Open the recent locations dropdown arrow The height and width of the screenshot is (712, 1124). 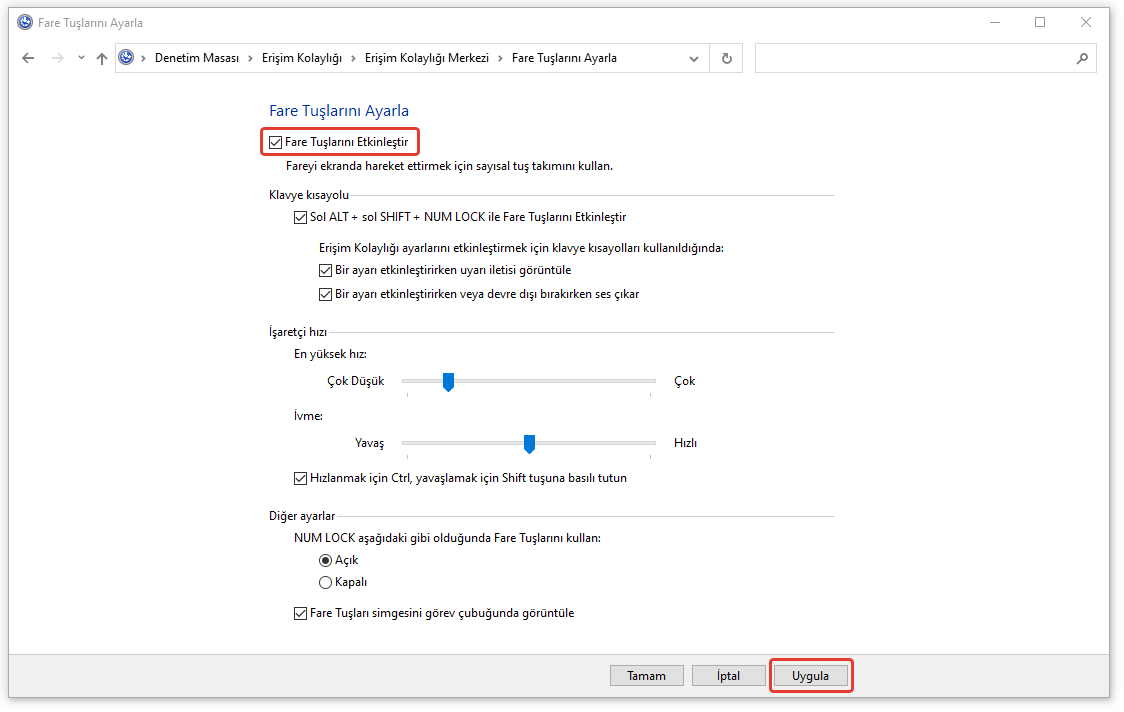pos(81,58)
